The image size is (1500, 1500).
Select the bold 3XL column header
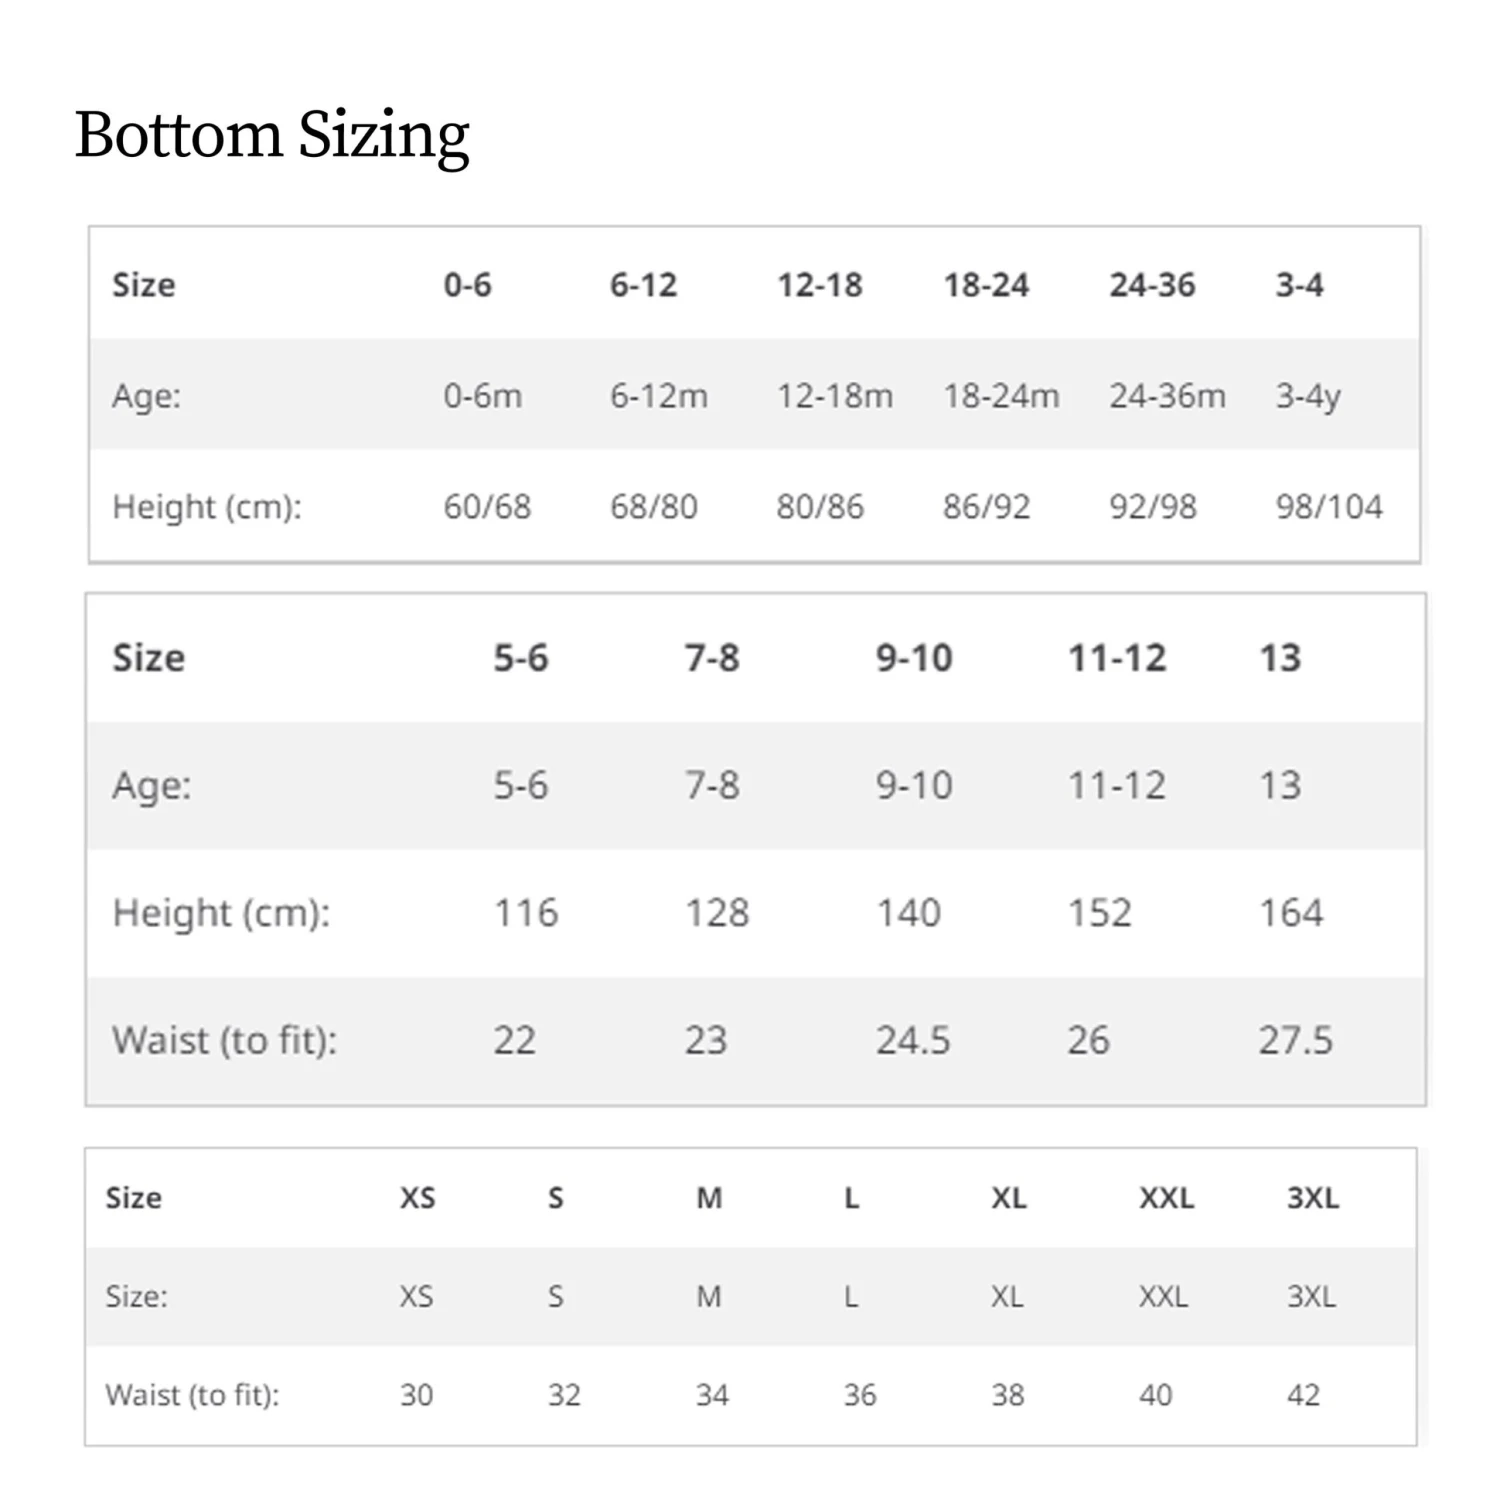tap(1312, 1198)
